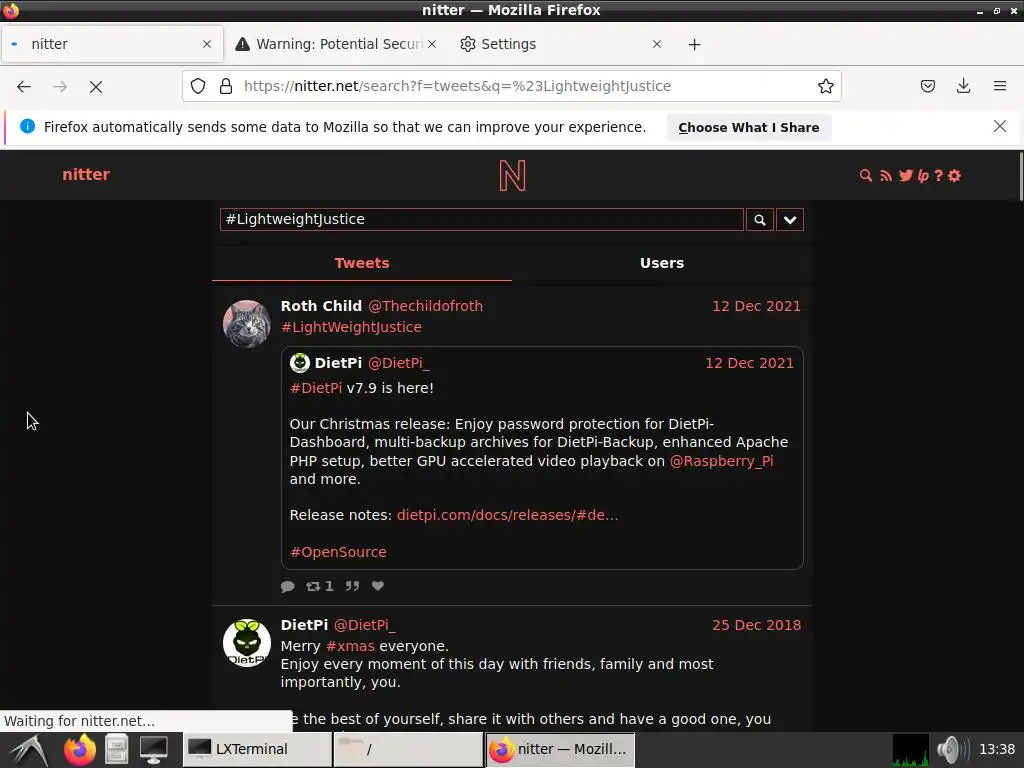Image resolution: width=1024 pixels, height=768 pixels.
Task: Launch Firefox from the taskbar launcher
Action: tap(79, 750)
